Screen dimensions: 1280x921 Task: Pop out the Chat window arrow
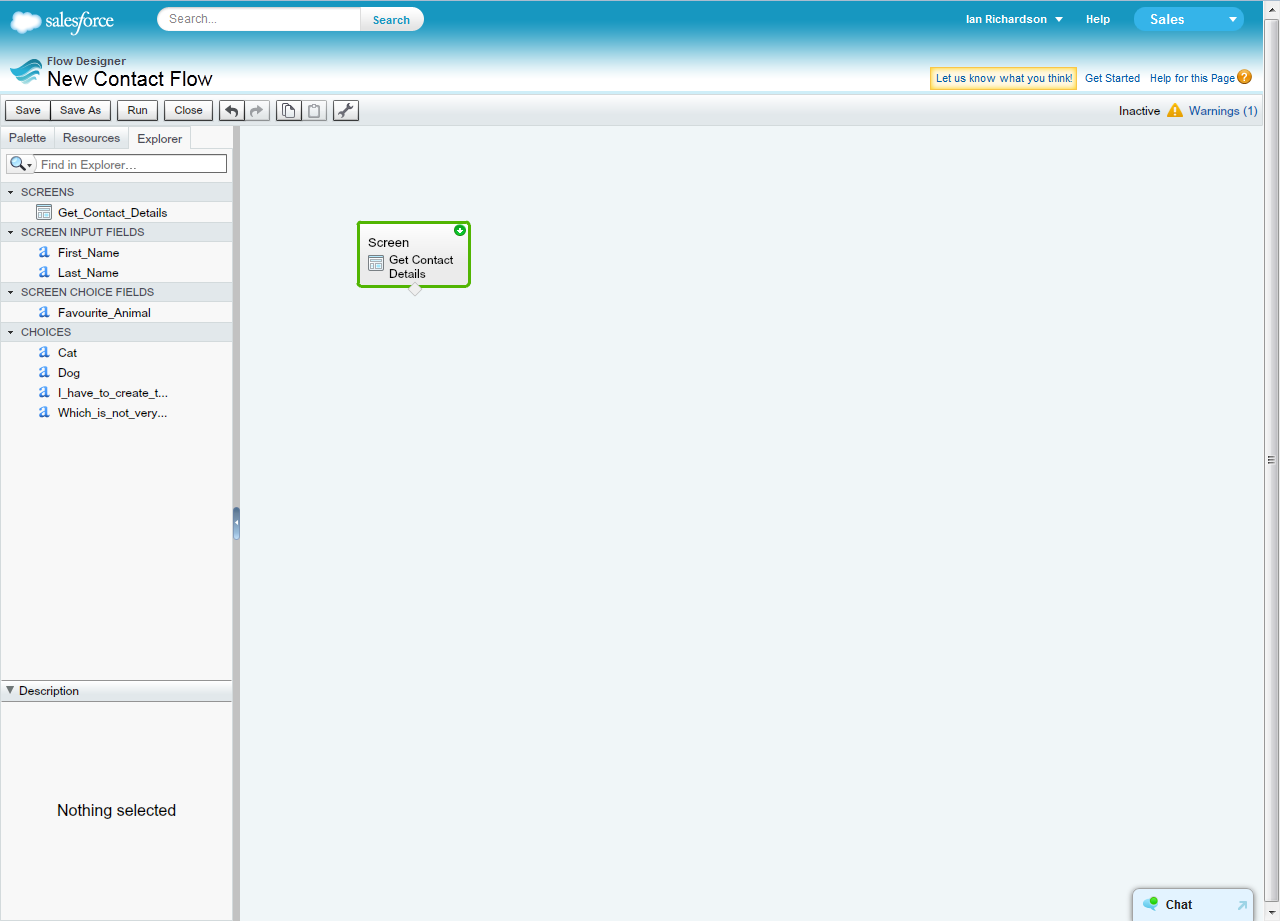pyautogui.click(x=1242, y=905)
